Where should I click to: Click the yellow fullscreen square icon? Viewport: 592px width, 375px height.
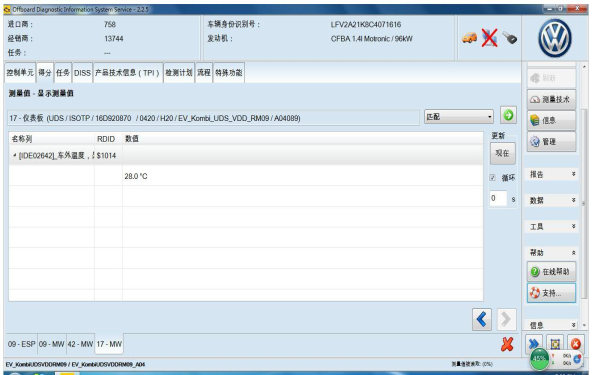pos(555,344)
